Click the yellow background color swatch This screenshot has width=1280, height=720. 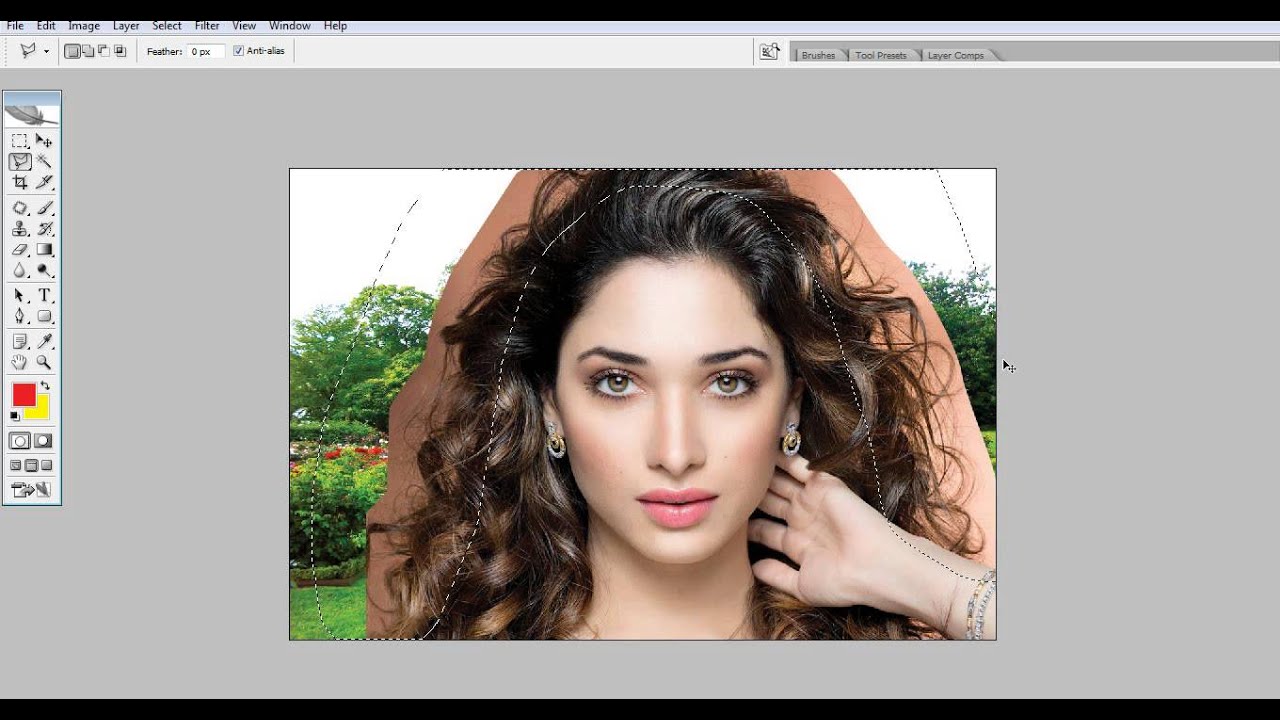(40, 410)
